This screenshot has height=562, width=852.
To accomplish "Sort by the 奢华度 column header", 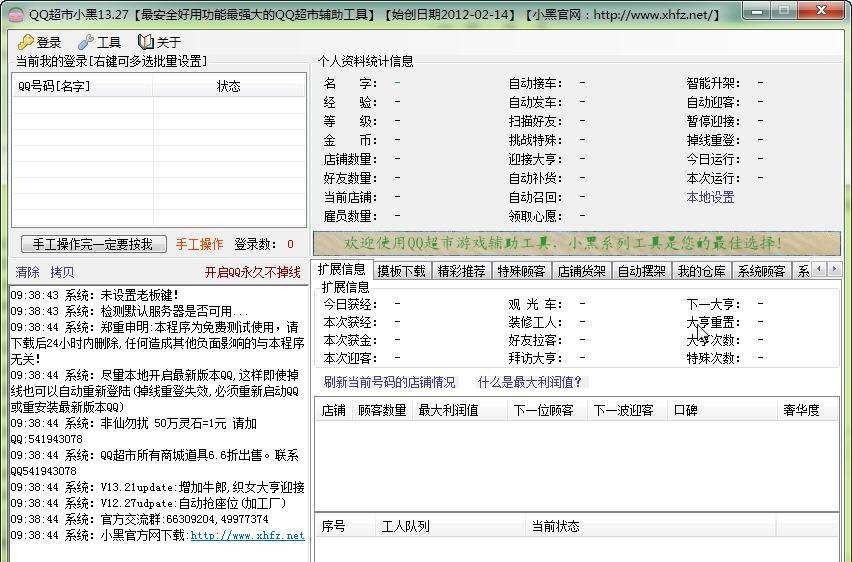I will (807, 410).
